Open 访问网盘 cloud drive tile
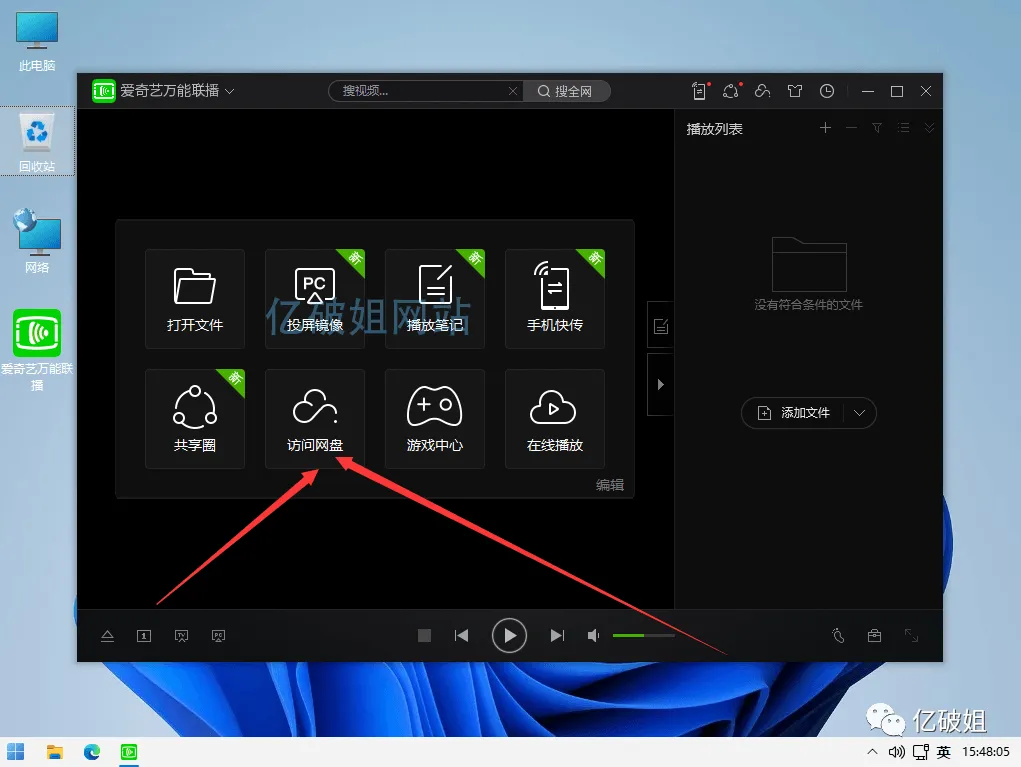The width and height of the screenshot is (1021, 767). pos(315,419)
